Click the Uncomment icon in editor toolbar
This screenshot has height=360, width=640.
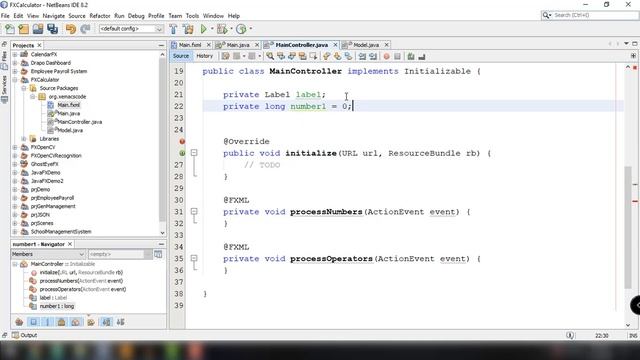coord(422,56)
